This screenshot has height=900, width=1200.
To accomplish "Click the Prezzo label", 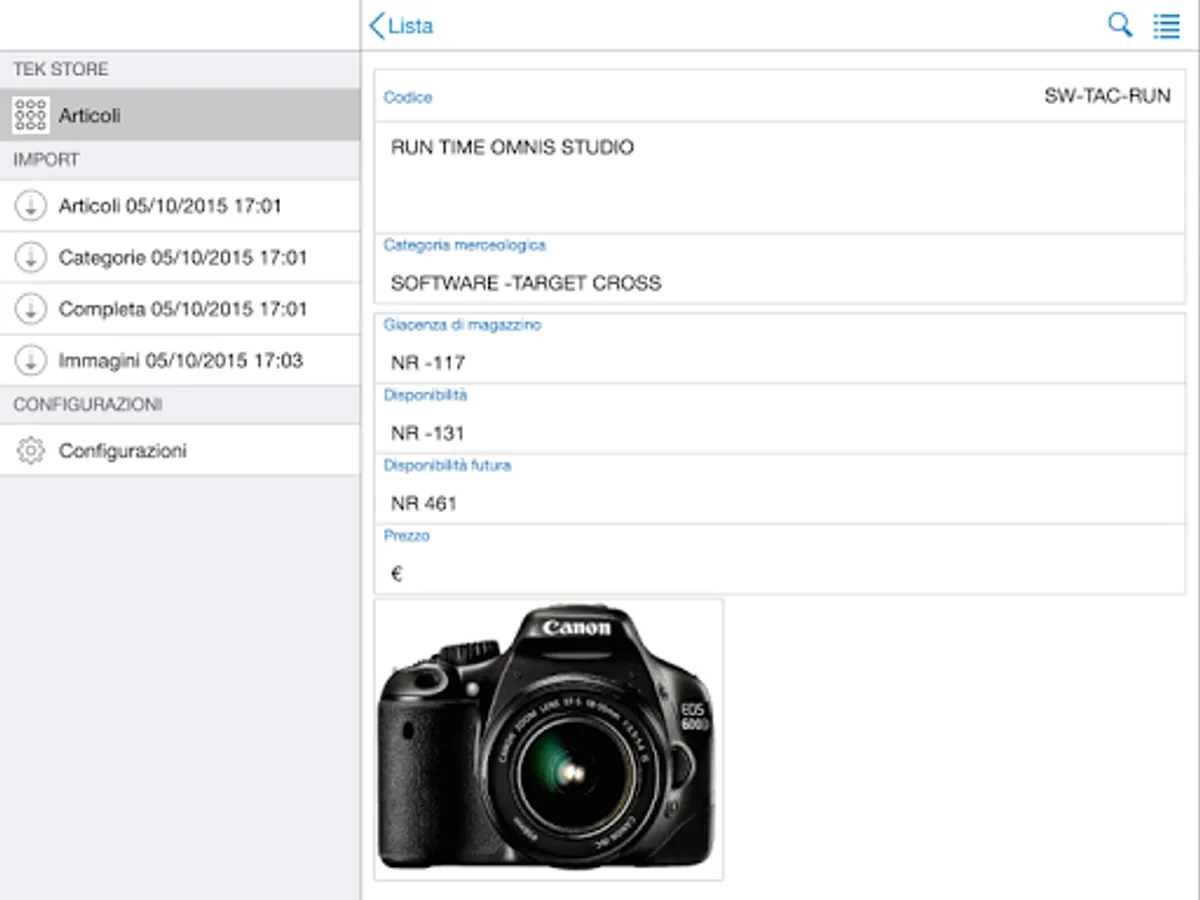I will click(x=407, y=536).
